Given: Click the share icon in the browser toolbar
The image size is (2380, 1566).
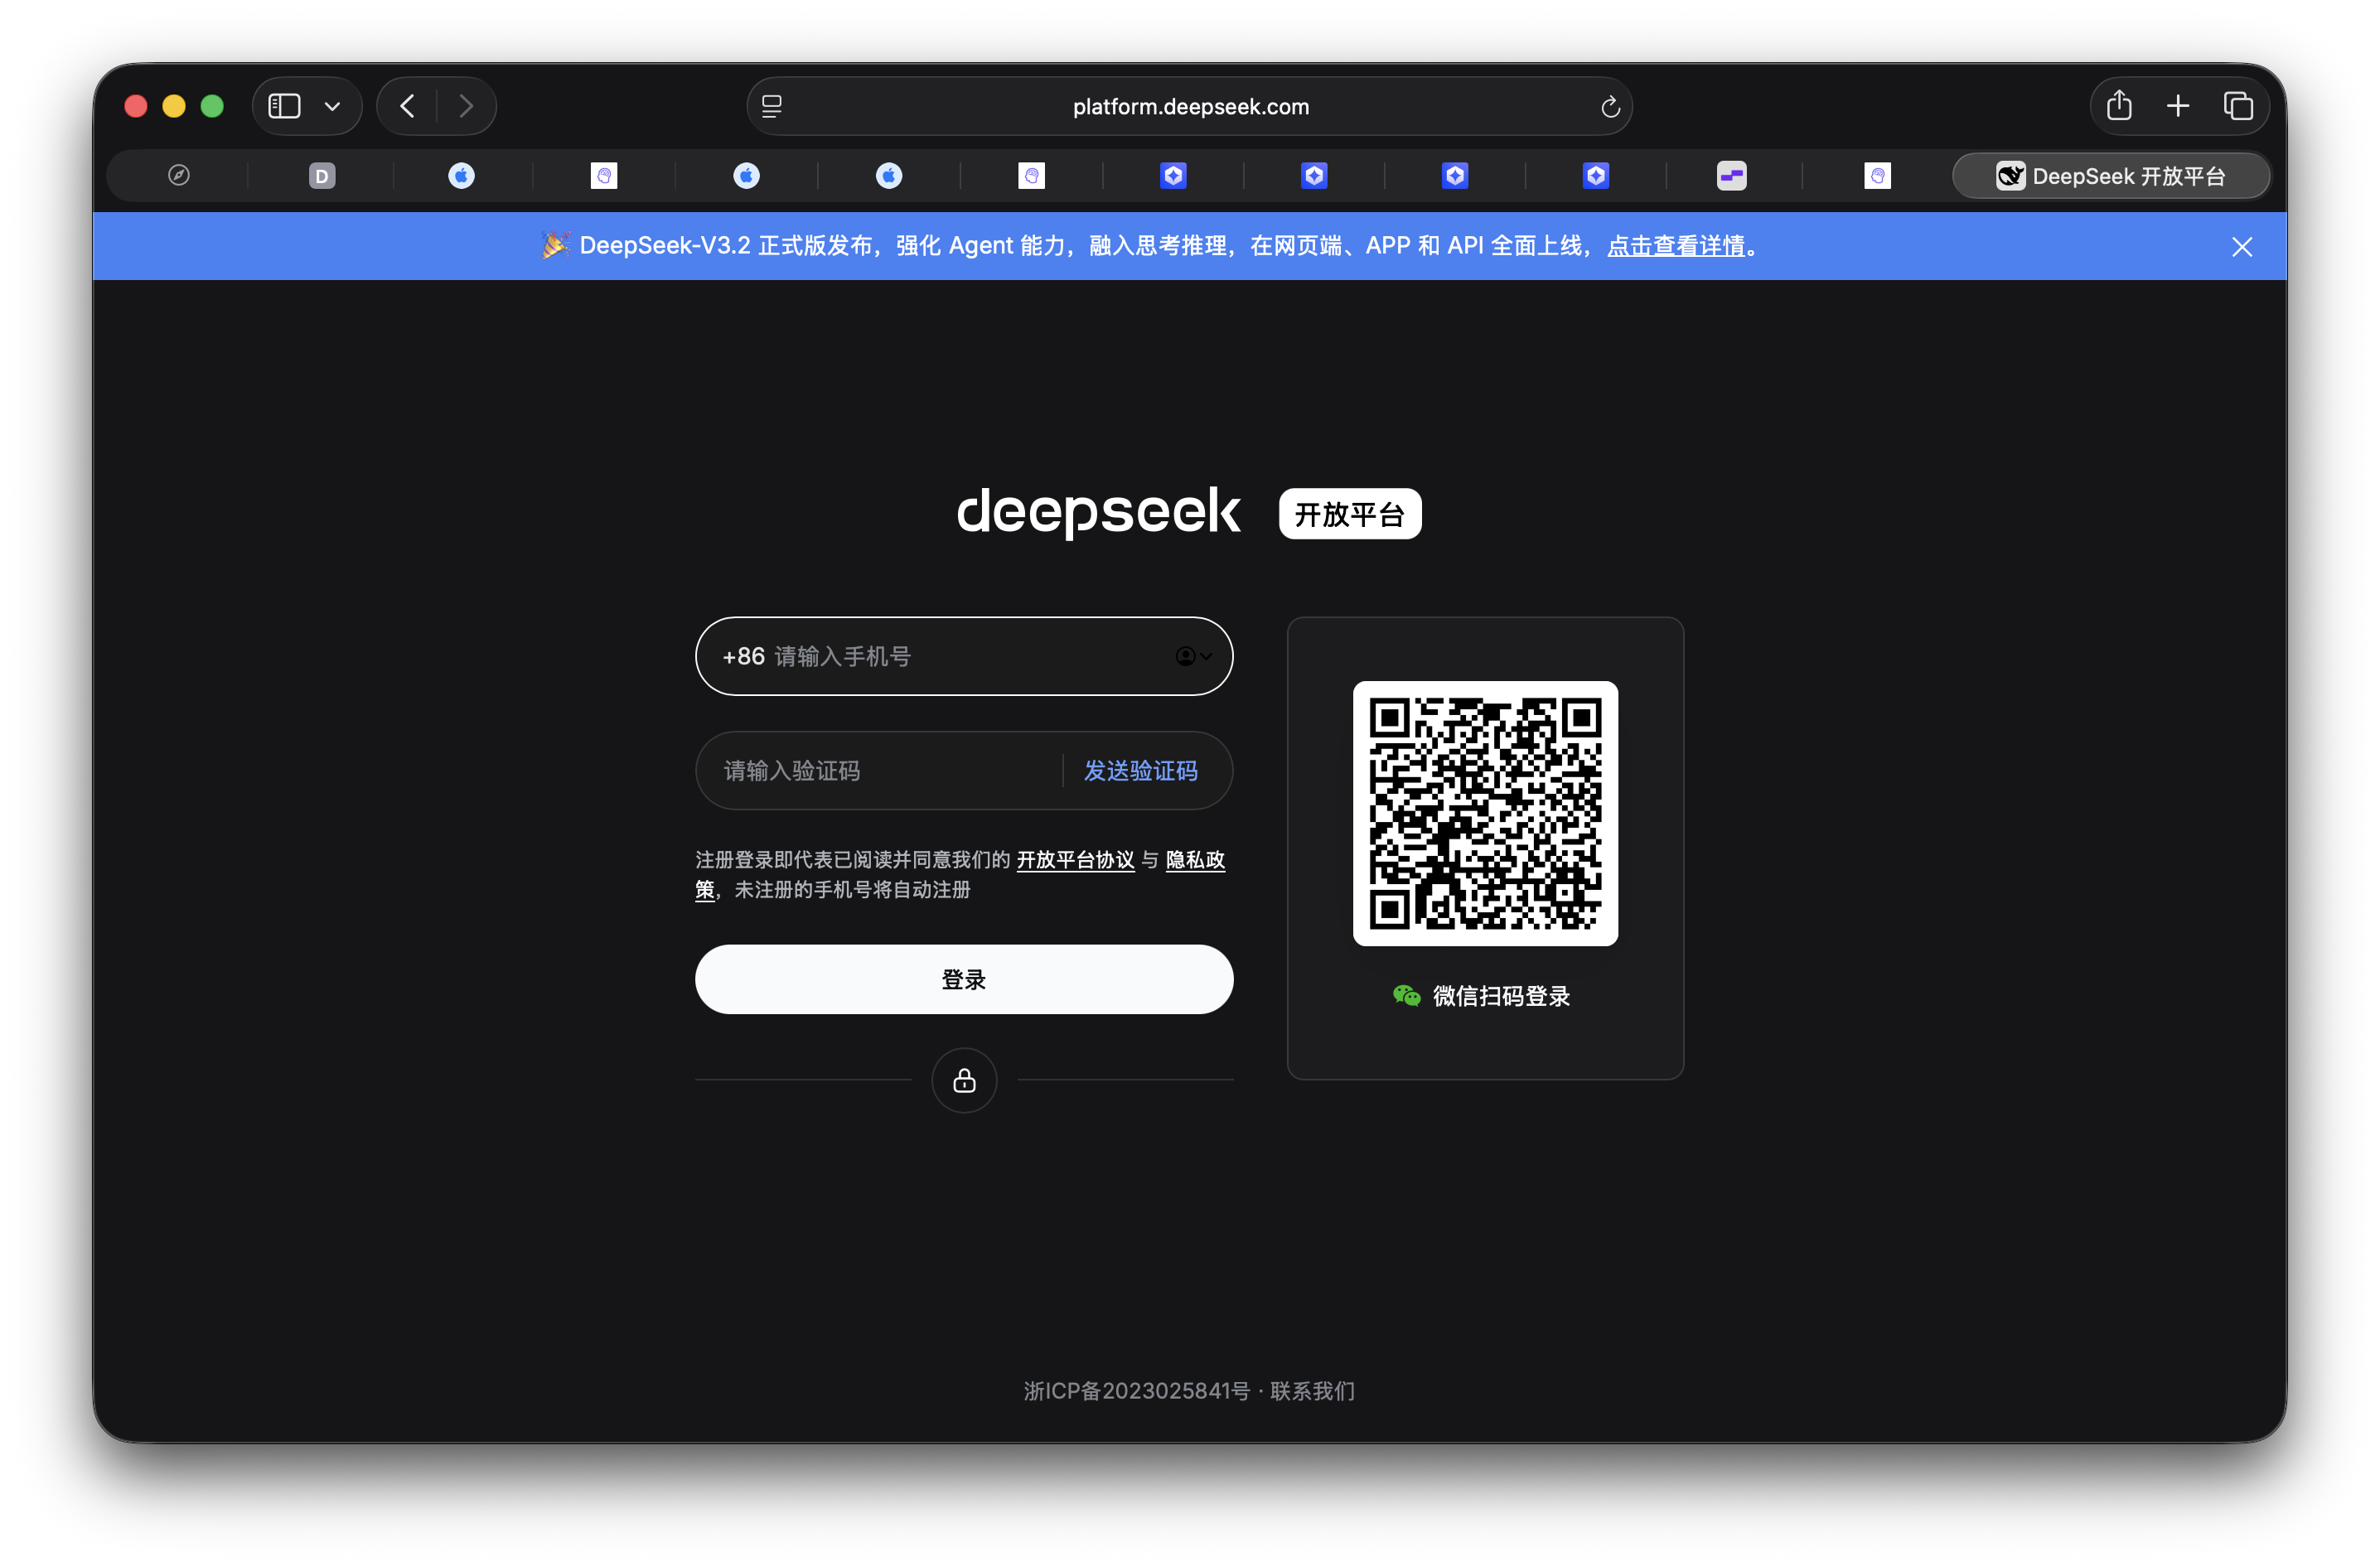Looking at the screenshot, I should (2119, 105).
